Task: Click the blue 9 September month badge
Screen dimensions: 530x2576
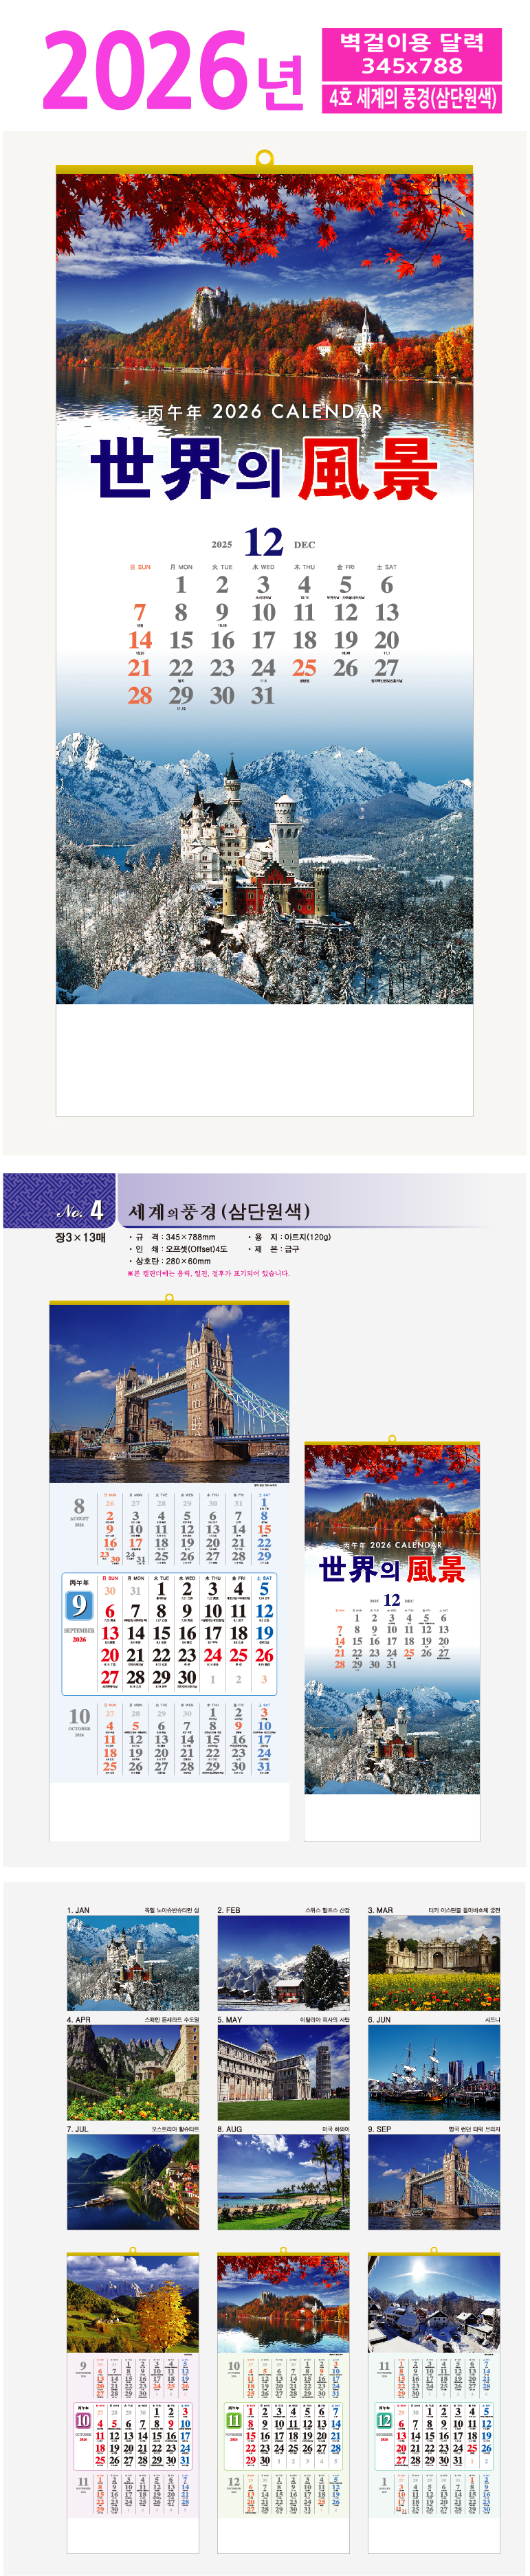Action: (79, 1605)
